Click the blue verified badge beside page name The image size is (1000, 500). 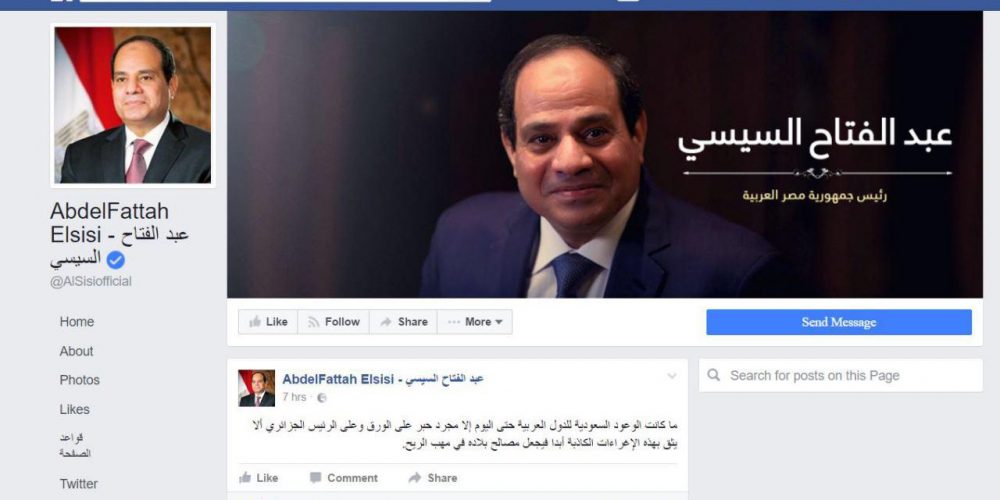(115, 260)
